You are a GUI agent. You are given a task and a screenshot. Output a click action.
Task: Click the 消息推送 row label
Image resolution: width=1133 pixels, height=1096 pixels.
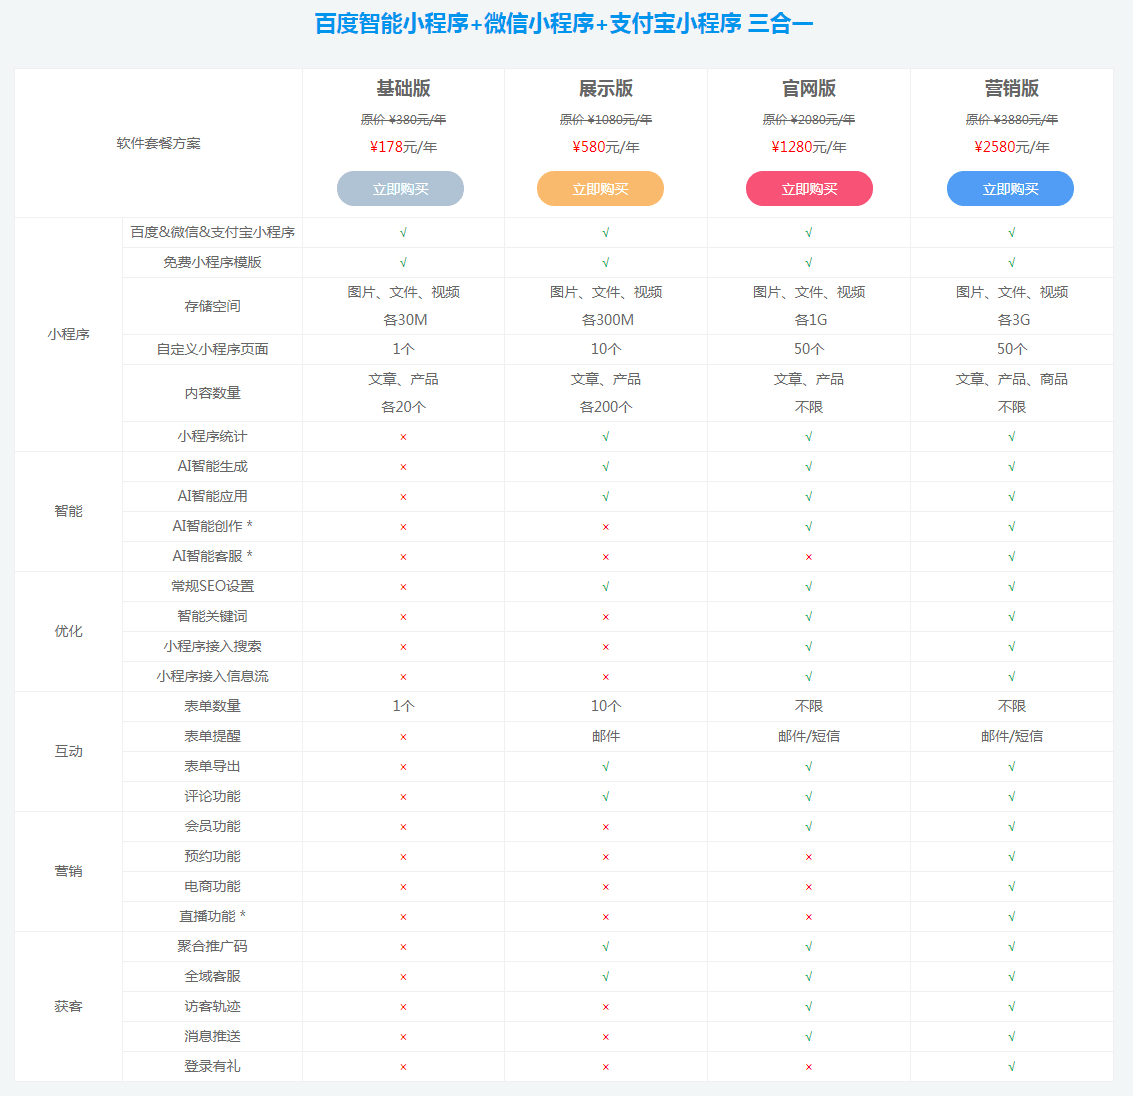tap(212, 1036)
